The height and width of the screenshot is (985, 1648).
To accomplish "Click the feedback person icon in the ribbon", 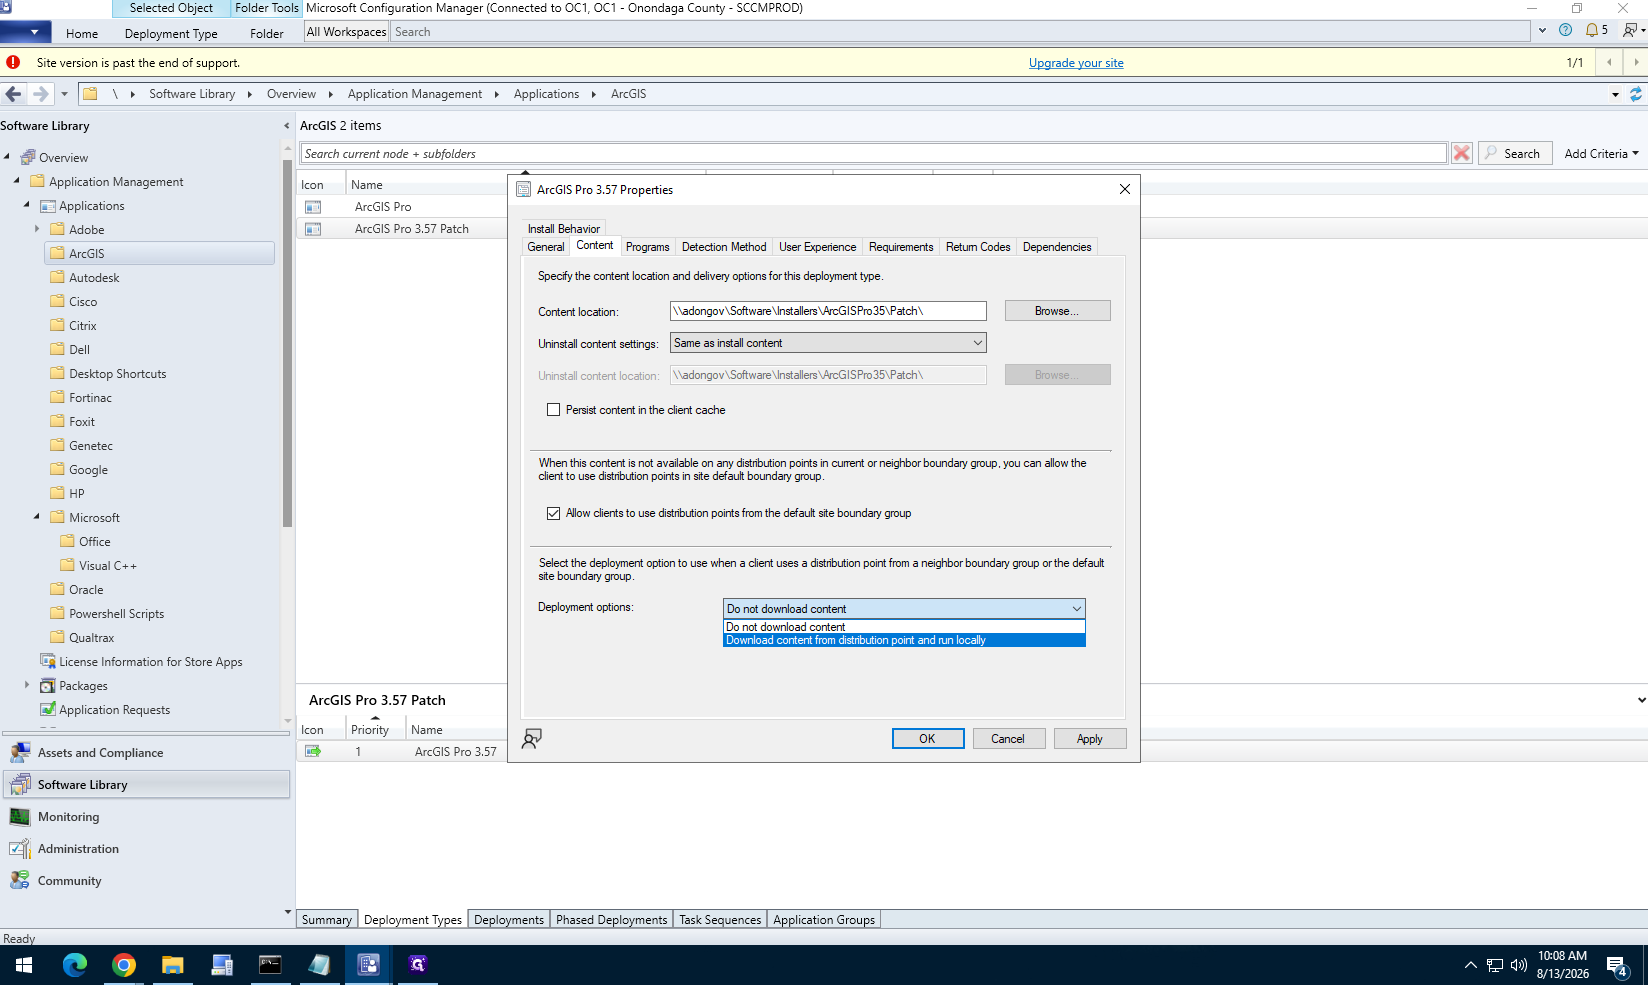I will coord(1630,30).
